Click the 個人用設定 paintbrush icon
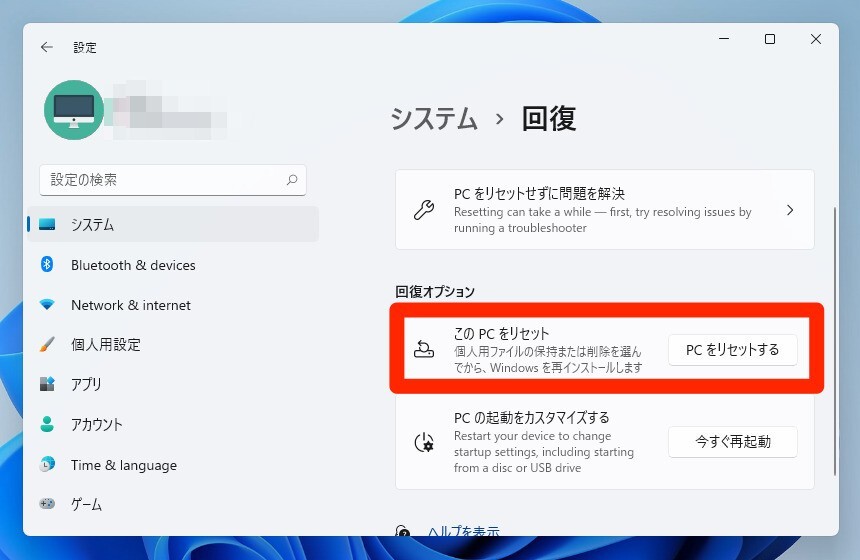 pos(47,344)
